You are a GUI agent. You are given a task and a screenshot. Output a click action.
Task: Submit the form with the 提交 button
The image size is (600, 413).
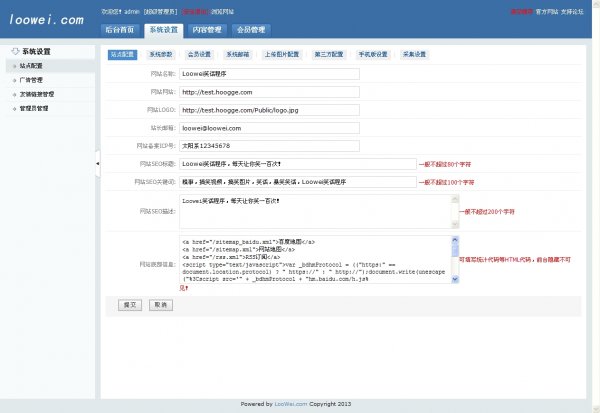tap(130, 305)
